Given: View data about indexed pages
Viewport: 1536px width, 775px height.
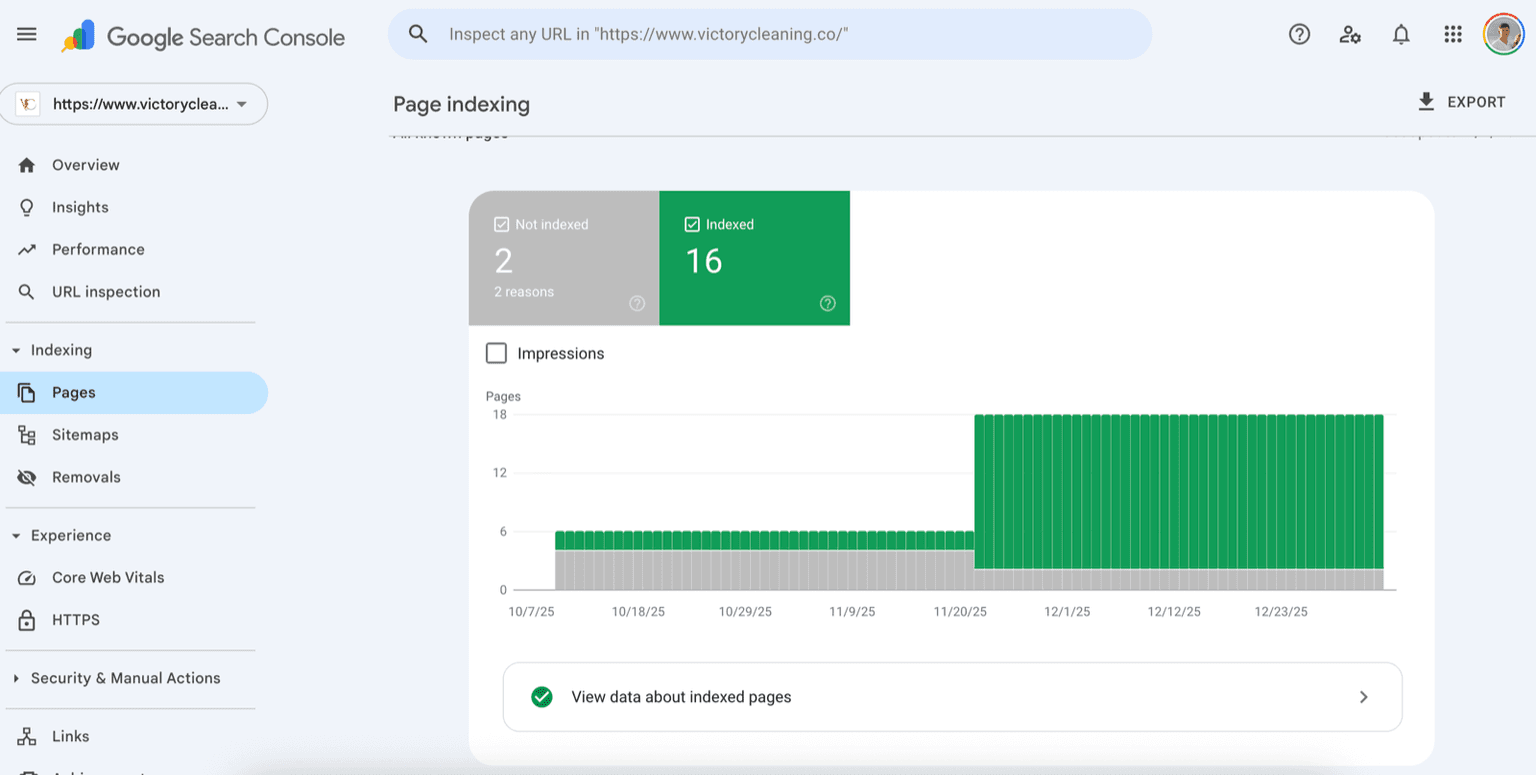Looking at the screenshot, I should click(x=952, y=697).
